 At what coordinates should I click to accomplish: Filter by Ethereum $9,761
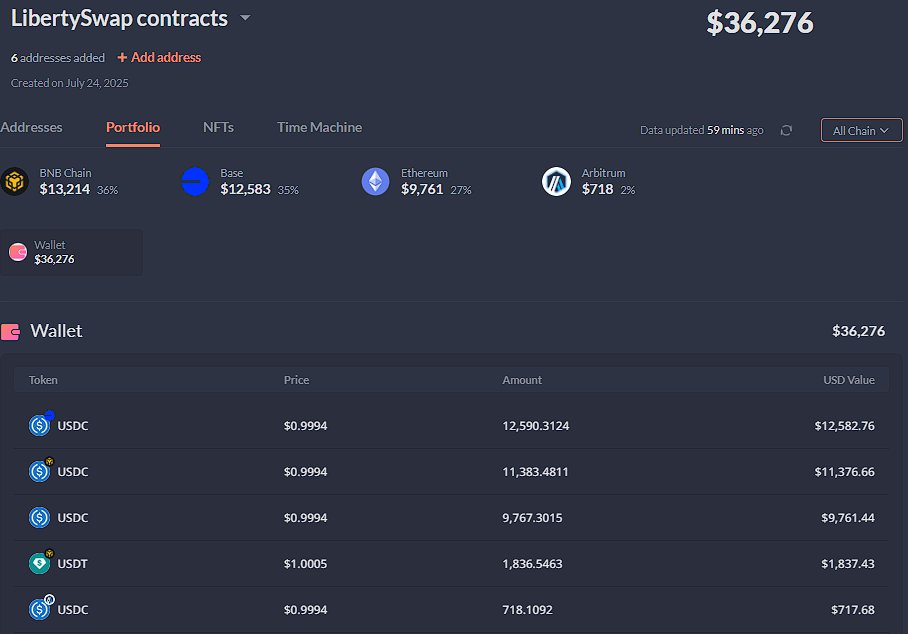tap(417, 182)
